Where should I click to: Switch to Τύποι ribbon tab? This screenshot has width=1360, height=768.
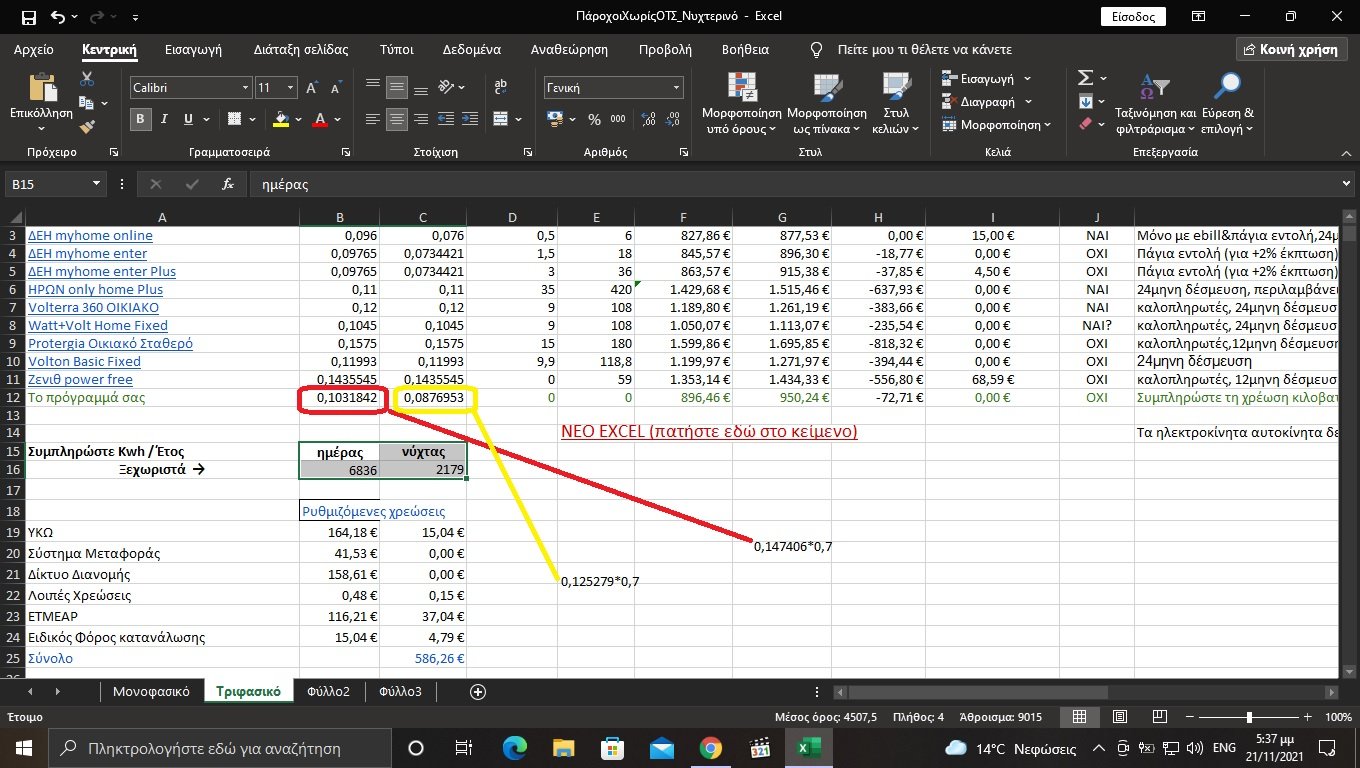[397, 49]
